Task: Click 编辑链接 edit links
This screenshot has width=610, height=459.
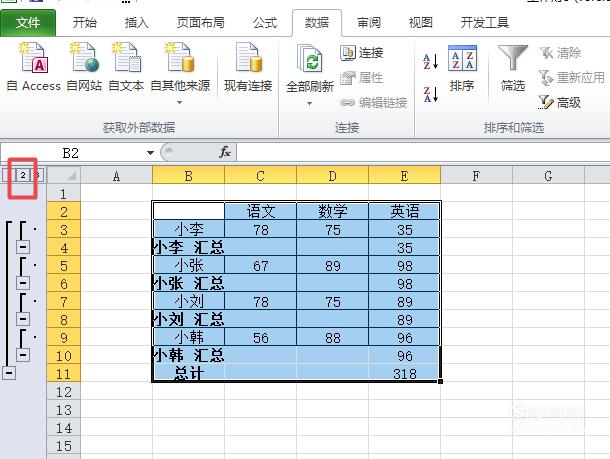Action: click(x=373, y=103)
